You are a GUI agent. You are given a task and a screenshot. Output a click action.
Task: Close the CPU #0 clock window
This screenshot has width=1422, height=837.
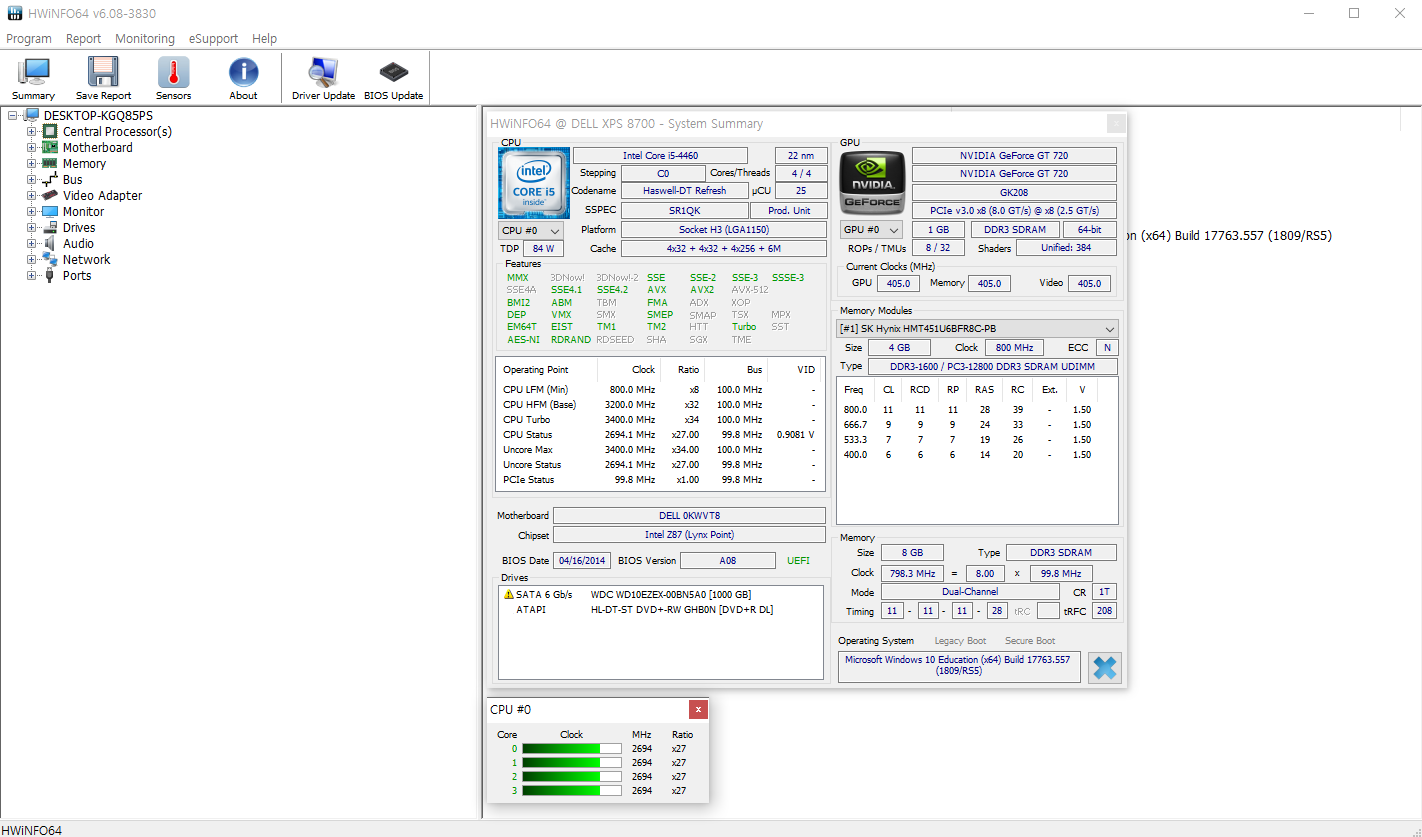point(698,709)
